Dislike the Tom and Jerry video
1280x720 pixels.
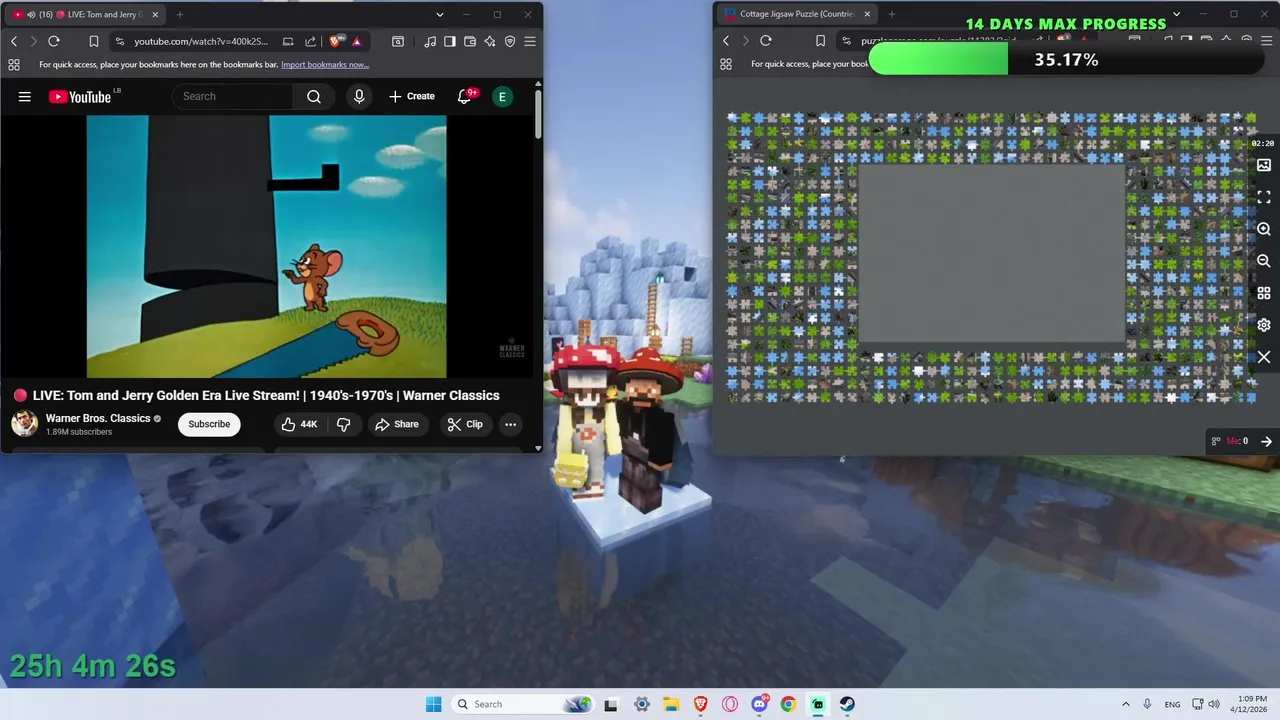[x=343, y=424]
